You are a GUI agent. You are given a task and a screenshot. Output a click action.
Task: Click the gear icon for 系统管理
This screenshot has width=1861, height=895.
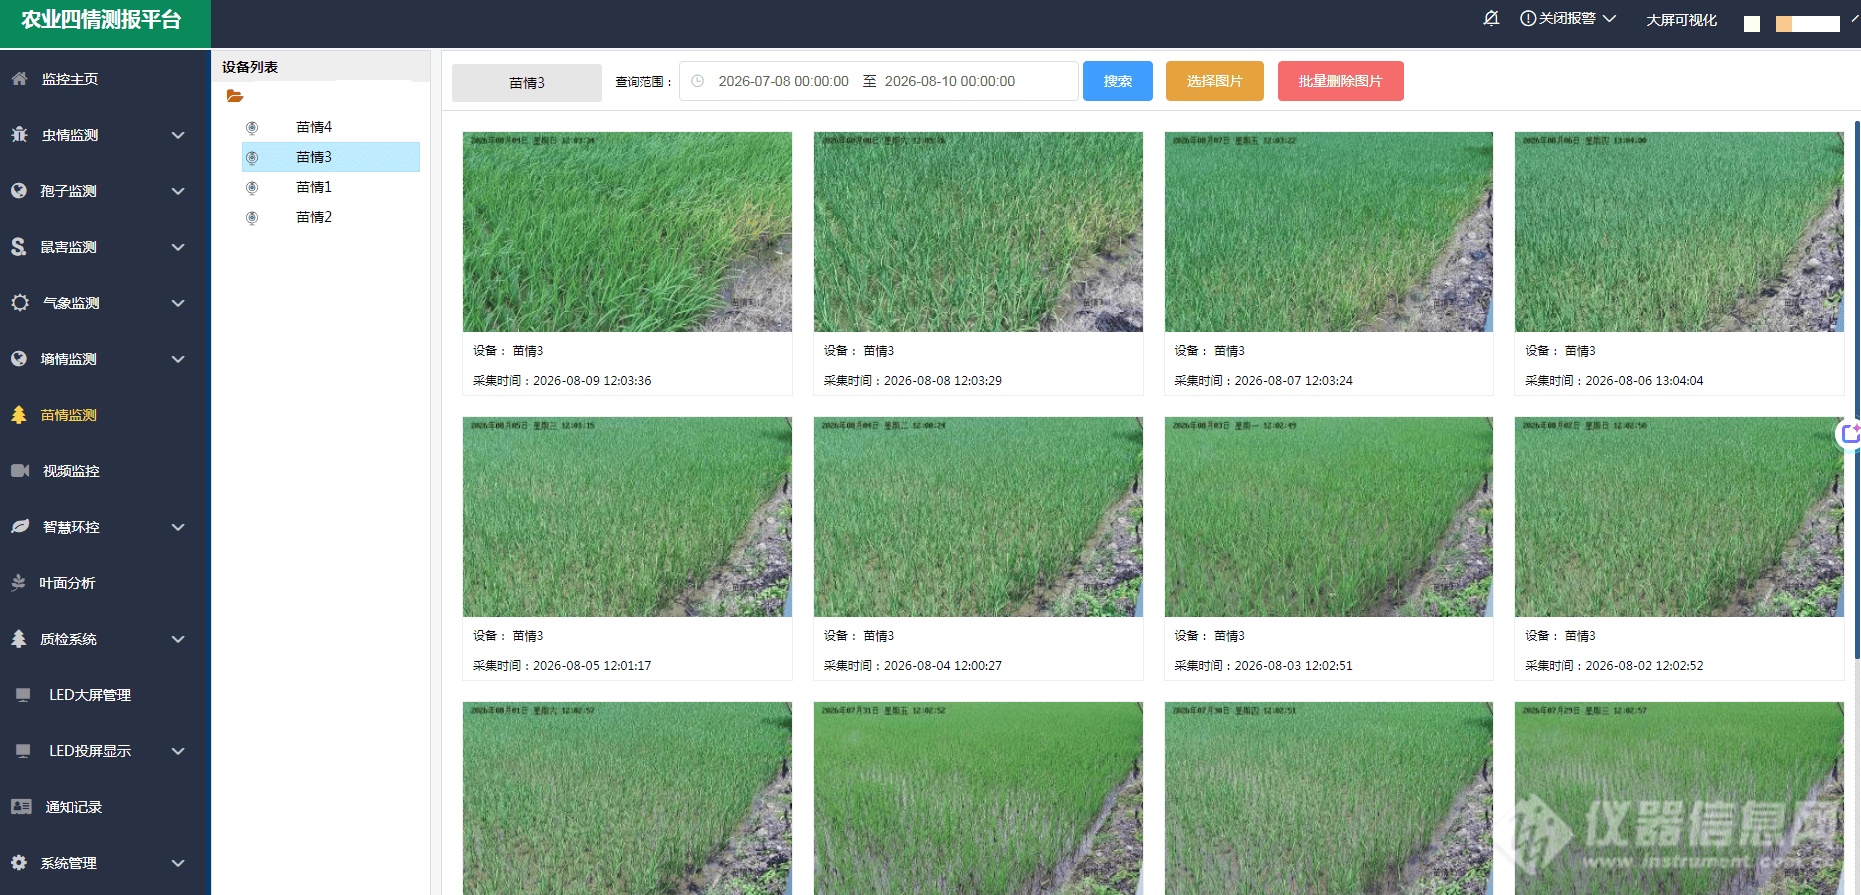(19, 862)
